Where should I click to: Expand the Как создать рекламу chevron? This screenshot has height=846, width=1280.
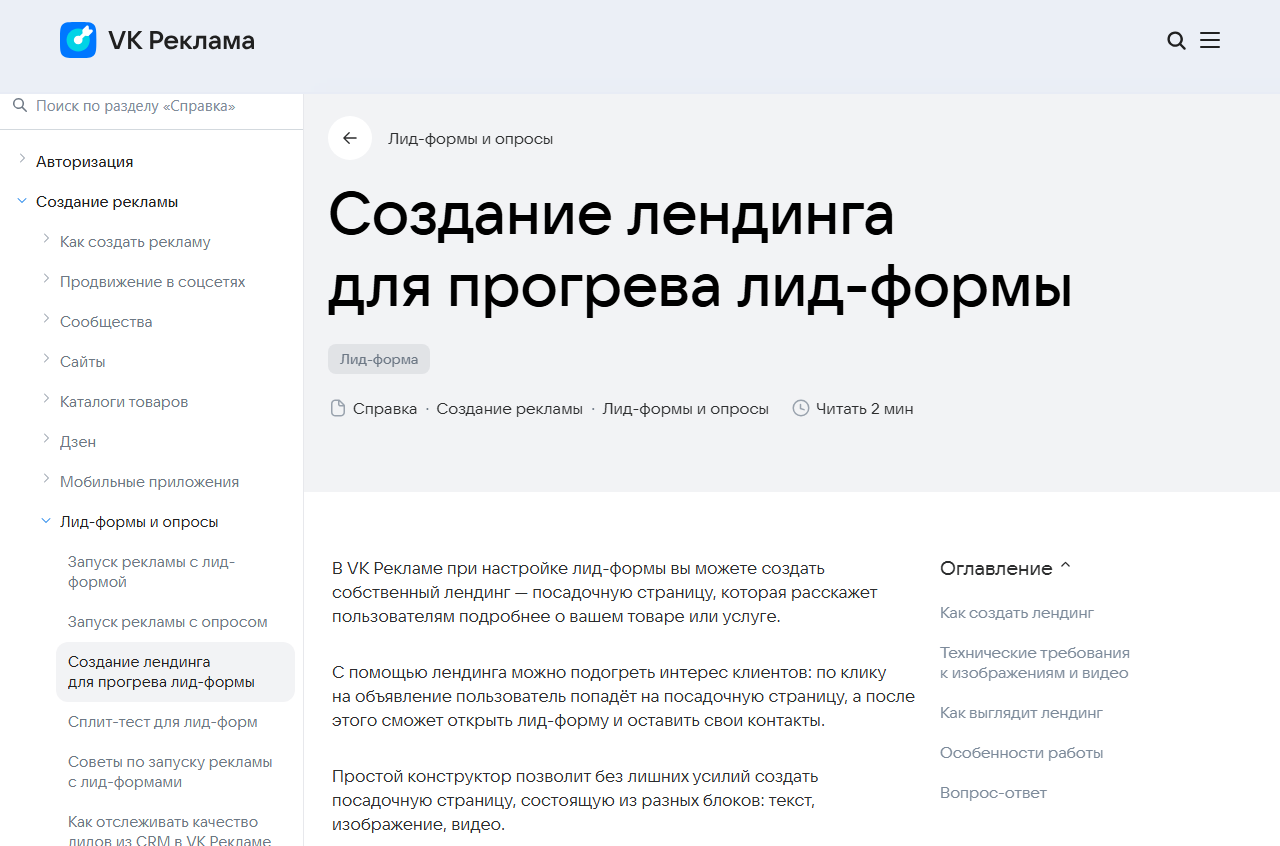tap(46, 238)
